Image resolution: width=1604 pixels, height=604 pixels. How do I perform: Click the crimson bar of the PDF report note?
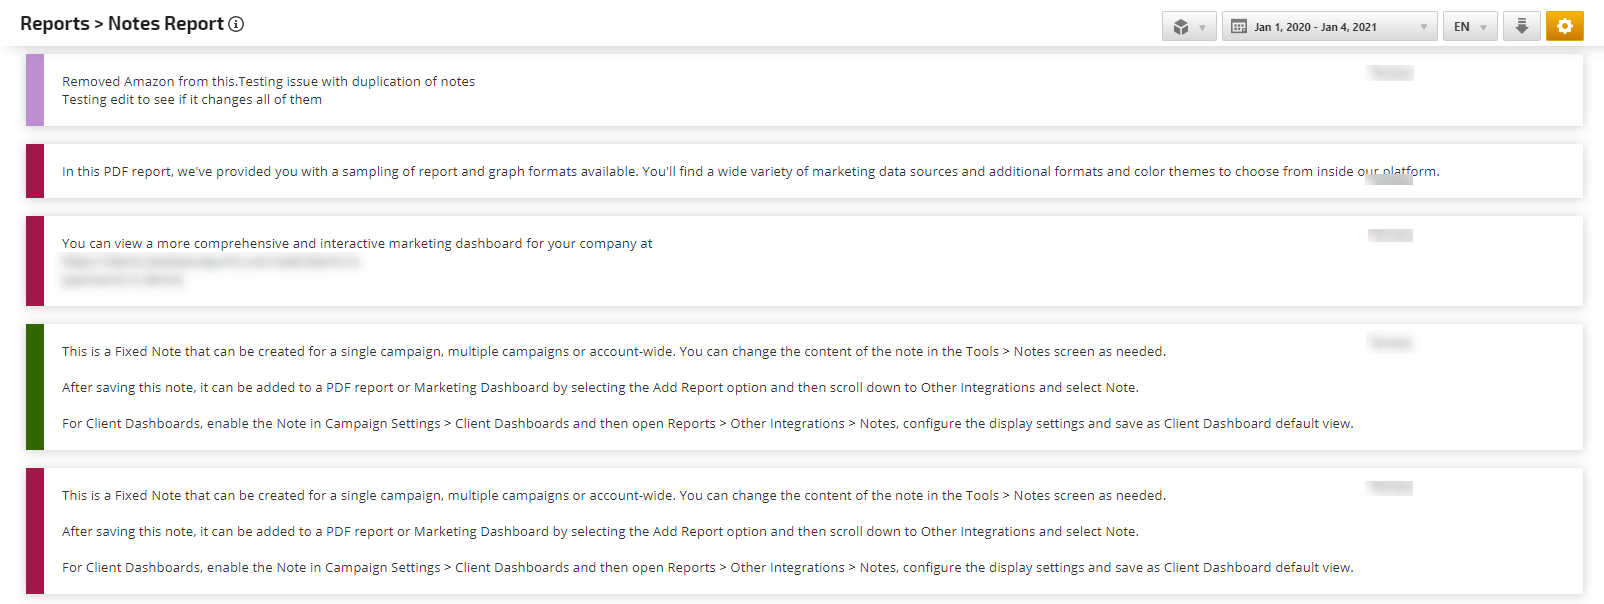coord(35,171)
